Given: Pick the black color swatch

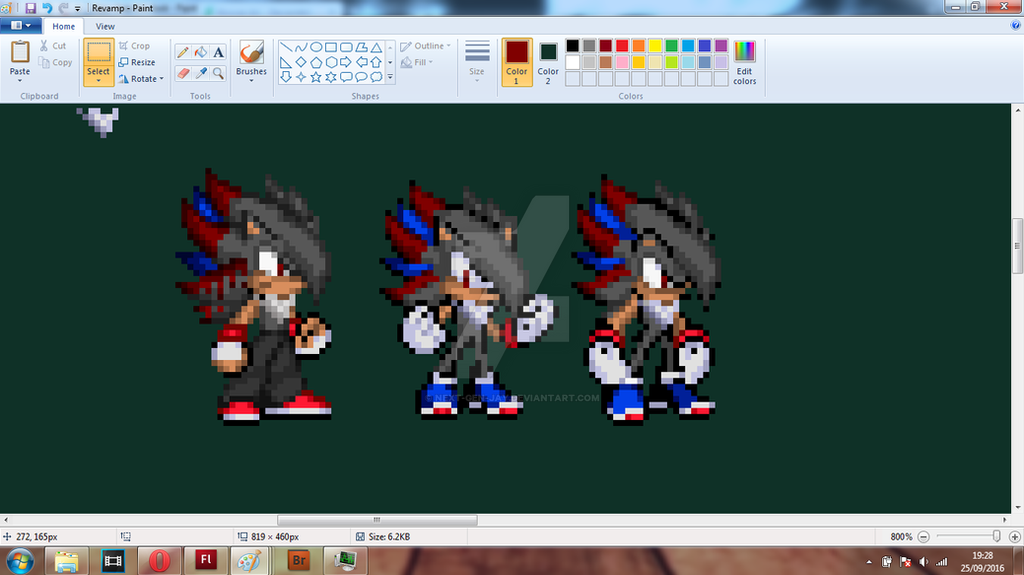Looking at the screenshot, I should tap(573, 45).
